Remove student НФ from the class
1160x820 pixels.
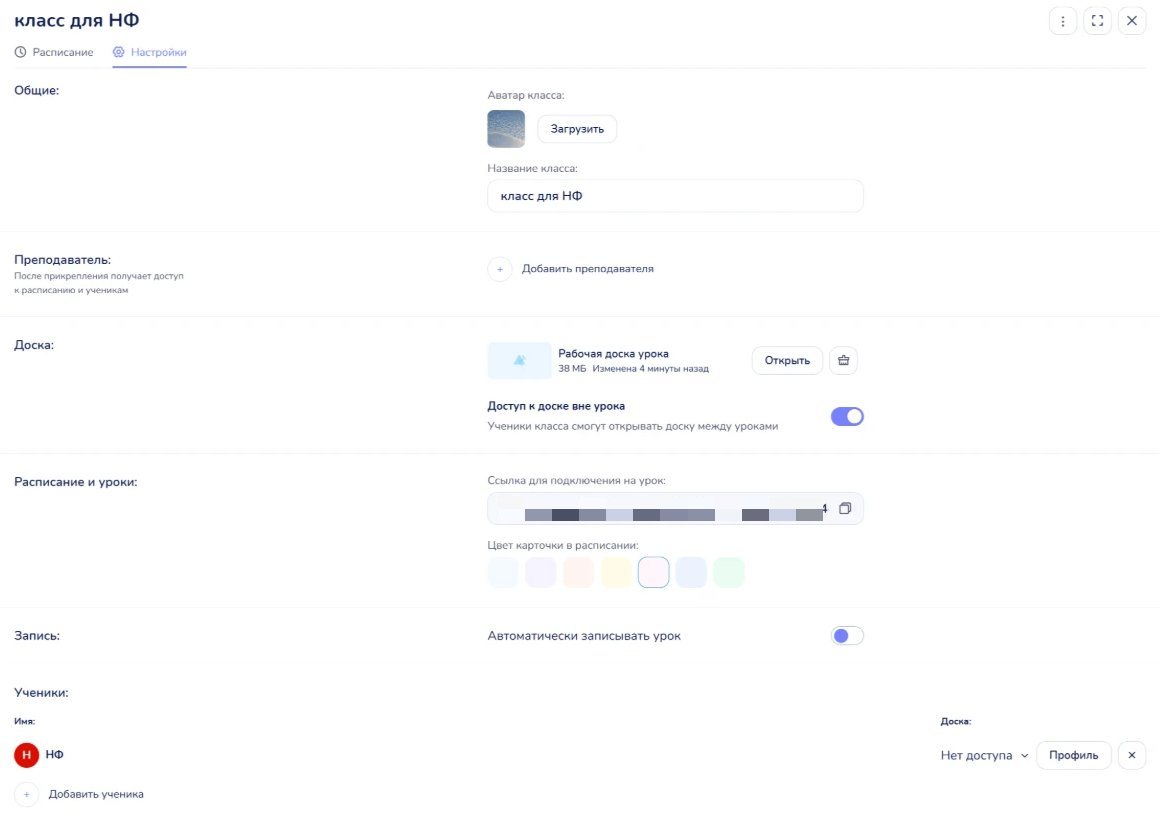[x=1132, y=756]
